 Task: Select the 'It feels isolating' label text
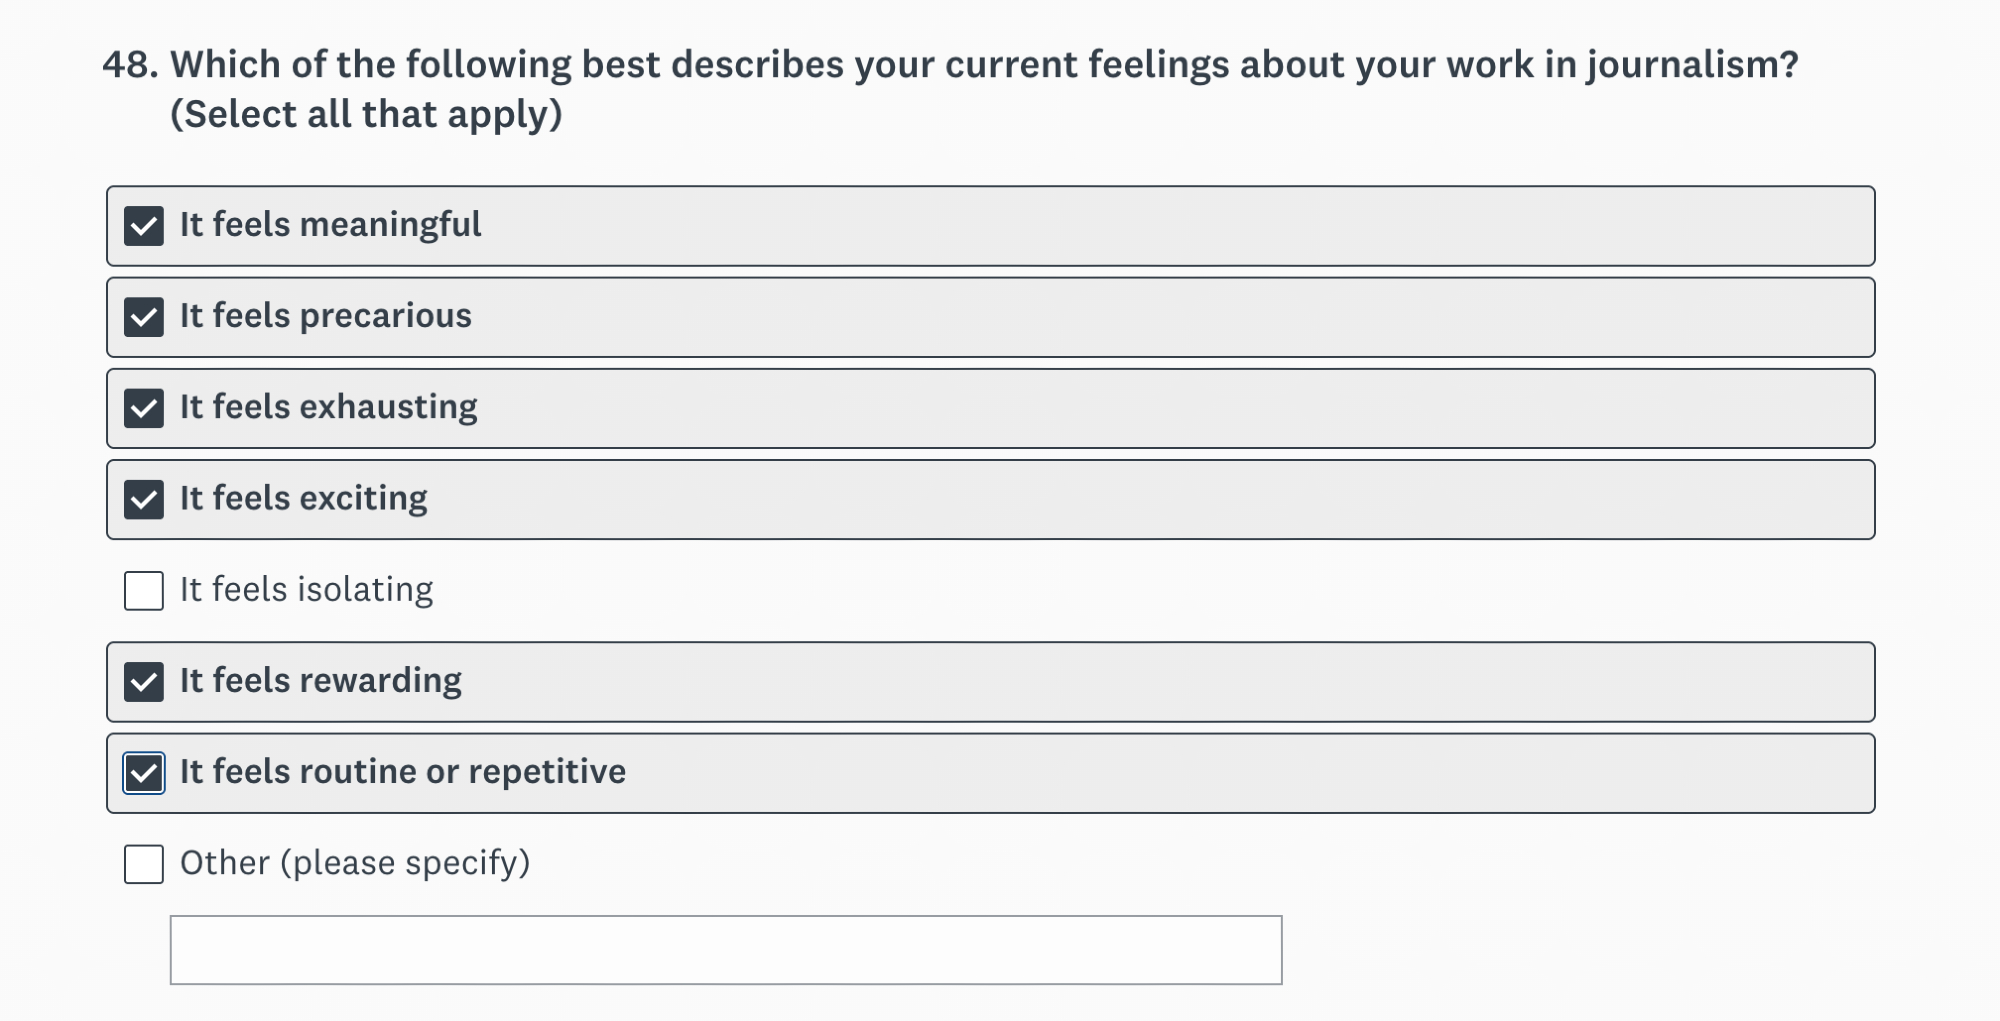(x=306, y=590)
